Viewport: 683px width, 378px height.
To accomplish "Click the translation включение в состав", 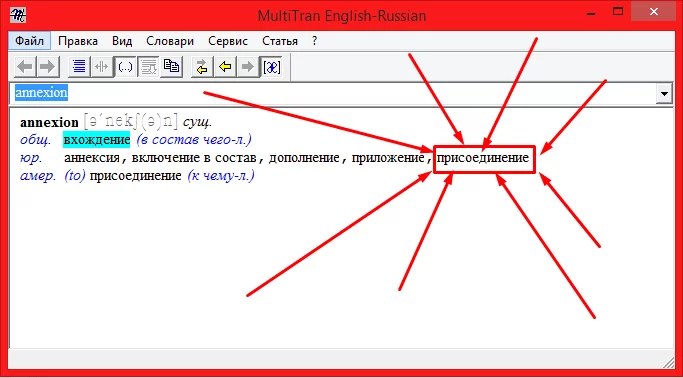I will coord(194,158).
